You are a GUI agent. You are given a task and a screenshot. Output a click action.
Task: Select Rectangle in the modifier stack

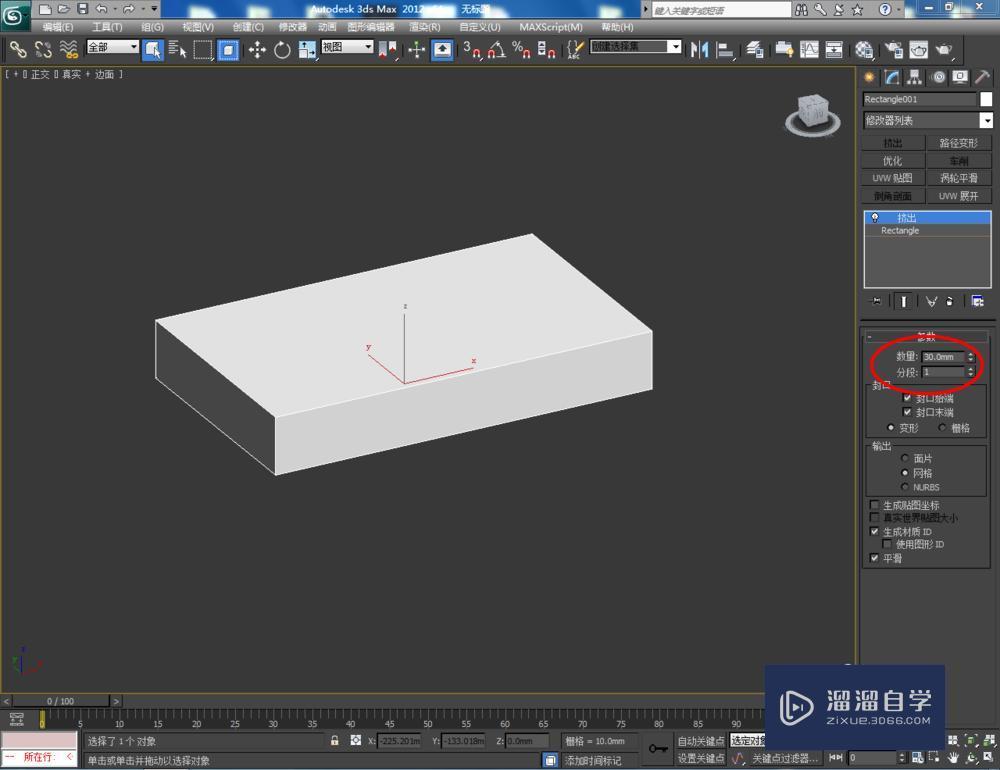pyautogui.click(x=898, y=230)
